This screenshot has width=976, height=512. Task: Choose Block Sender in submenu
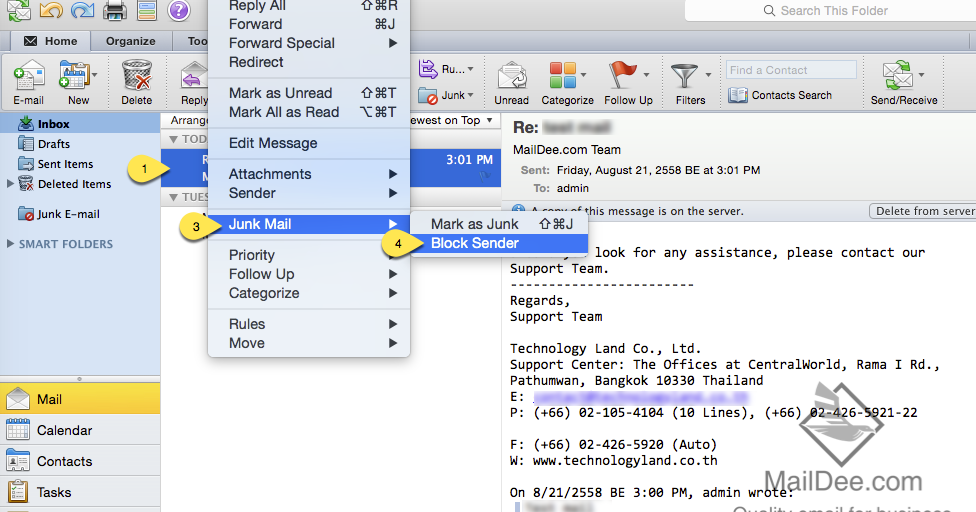click(x=499, y=243)
